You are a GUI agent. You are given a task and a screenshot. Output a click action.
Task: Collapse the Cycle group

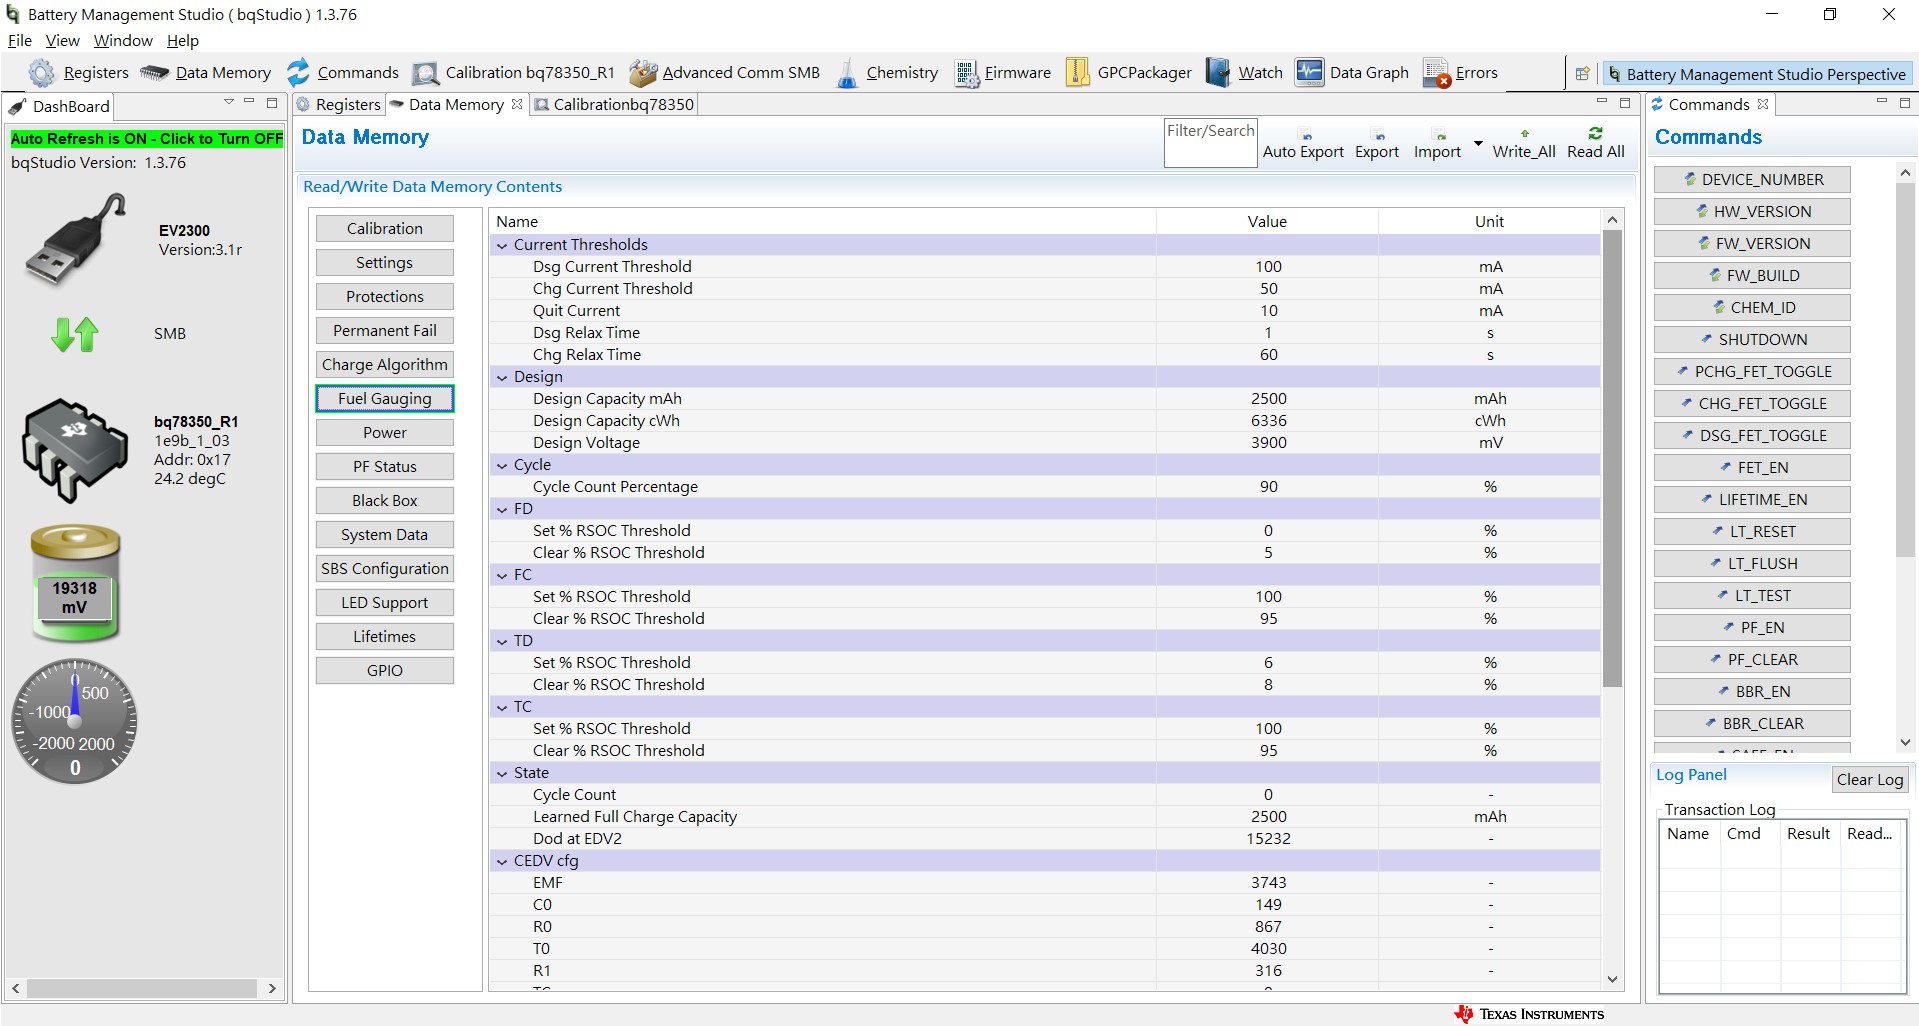(502, 465)
